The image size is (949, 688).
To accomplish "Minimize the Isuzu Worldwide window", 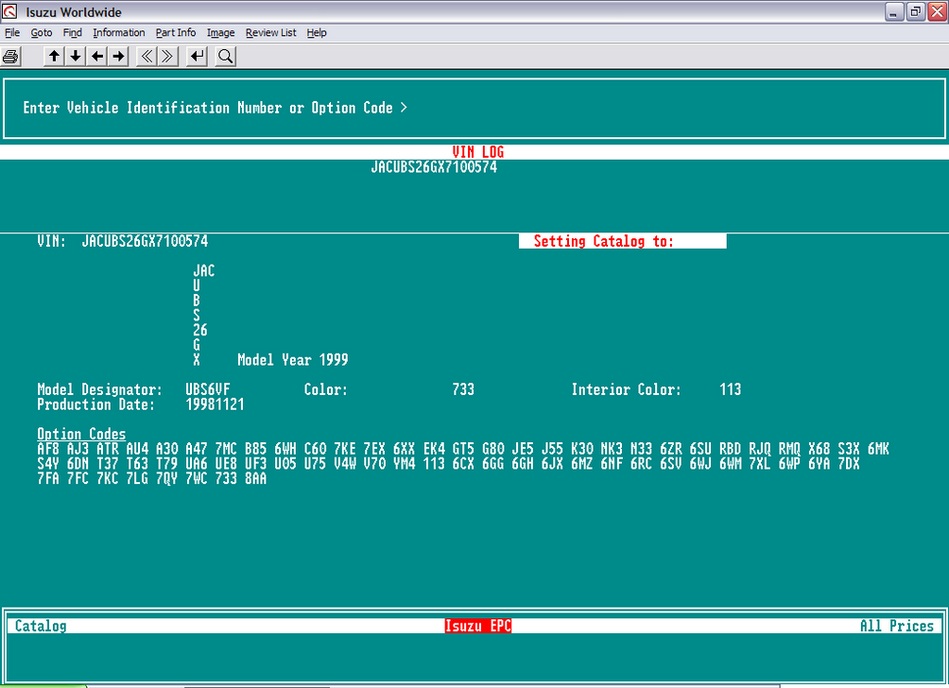I will [894, 12].
